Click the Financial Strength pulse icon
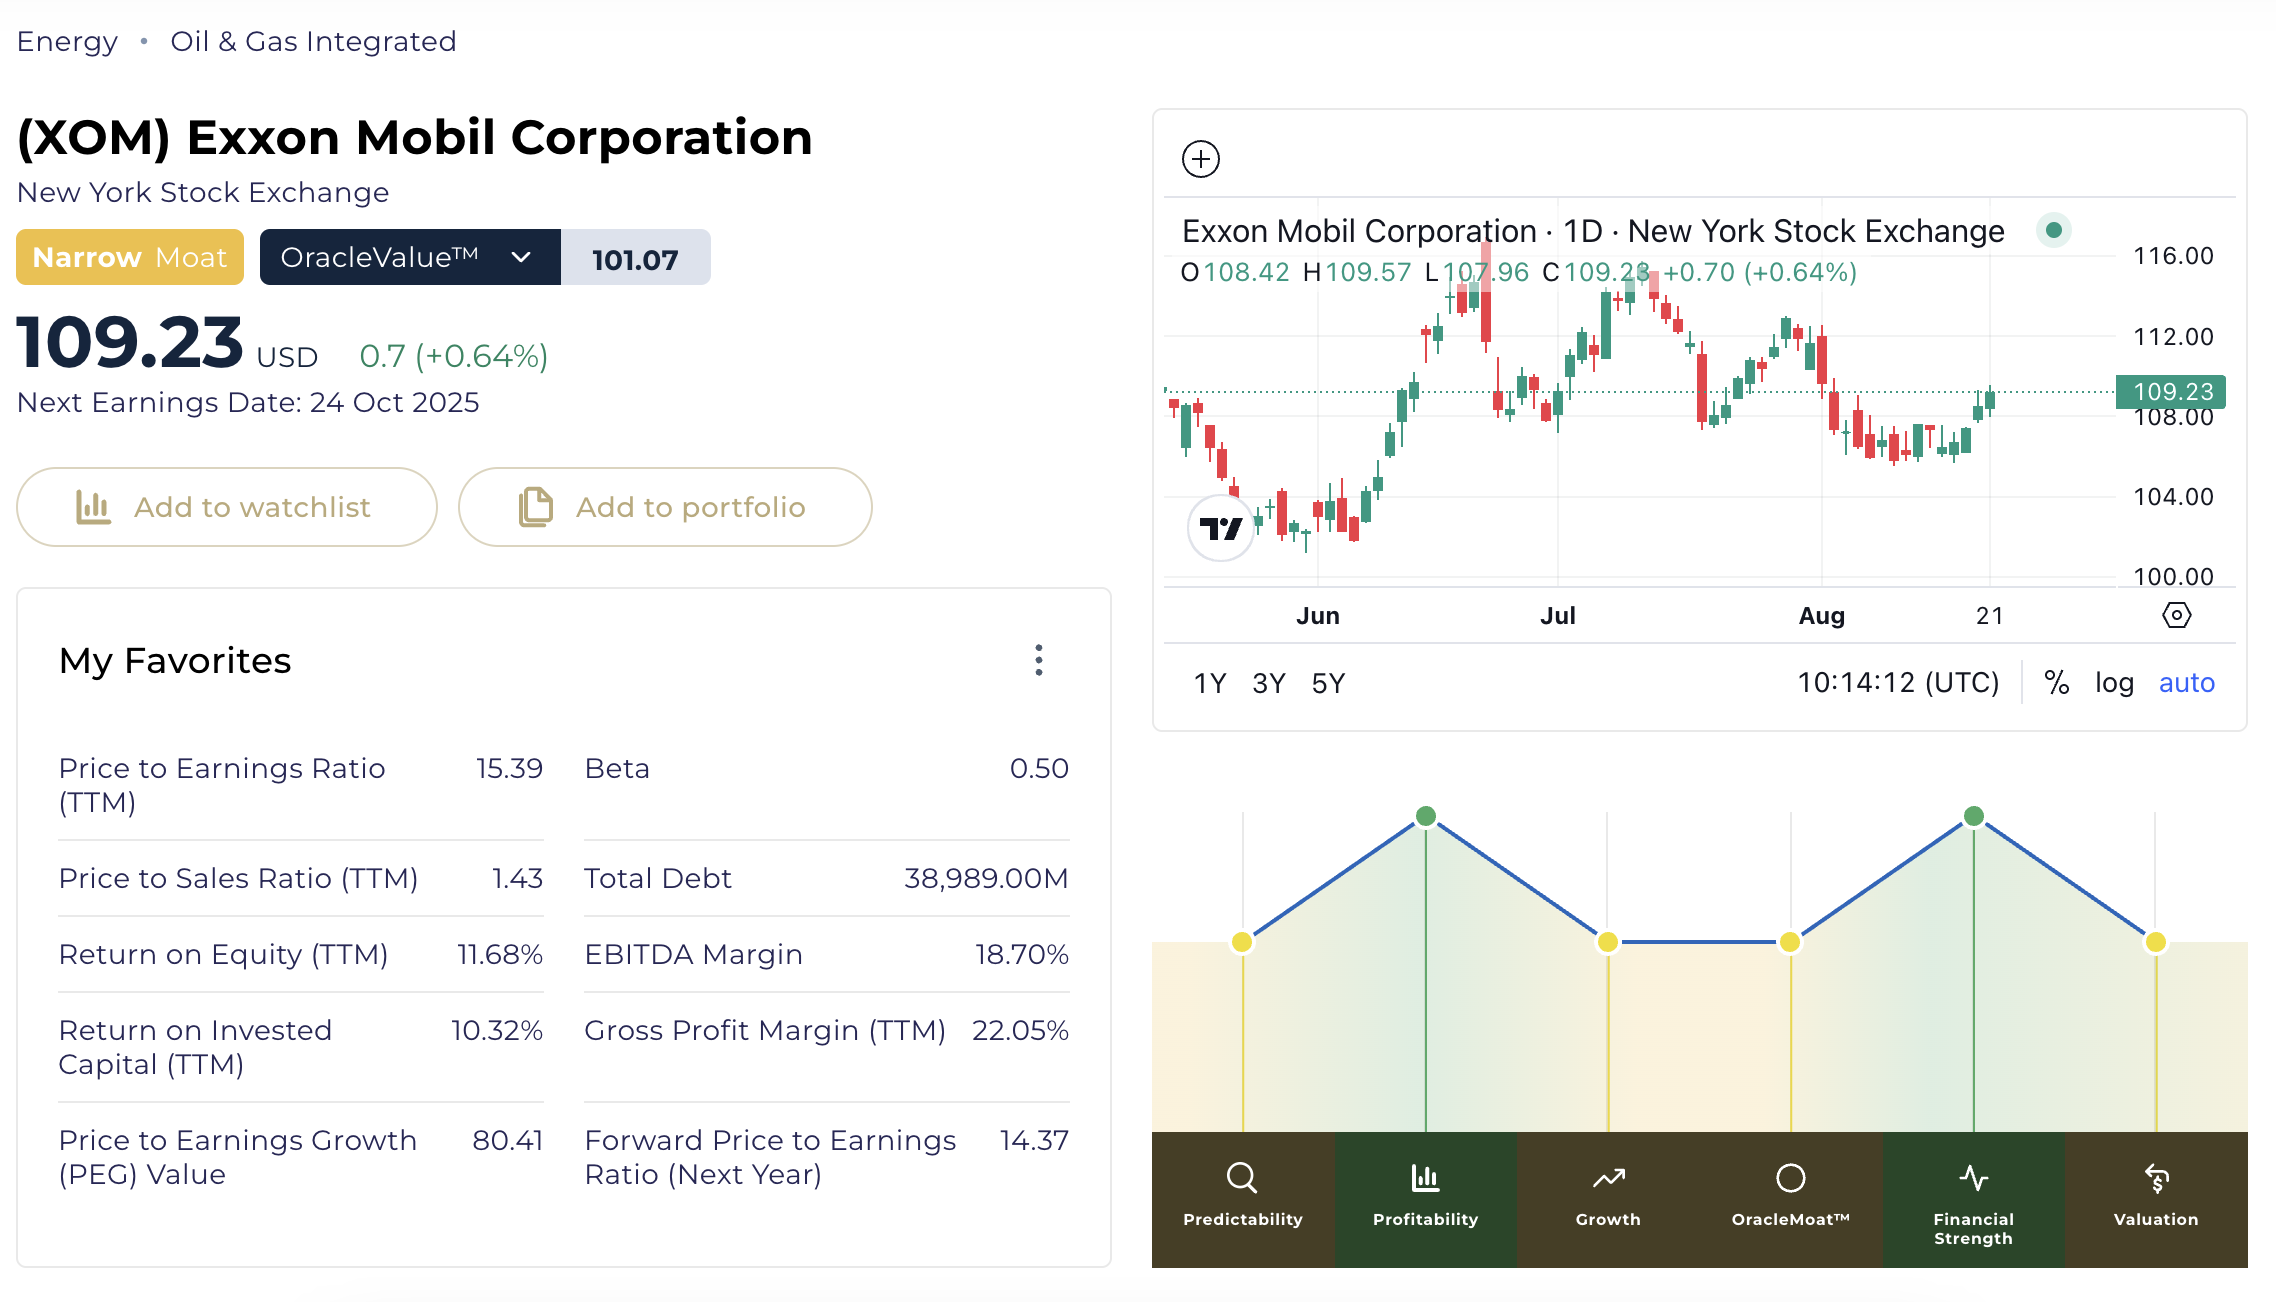The image size is (2276, 1302). 1973,1178
